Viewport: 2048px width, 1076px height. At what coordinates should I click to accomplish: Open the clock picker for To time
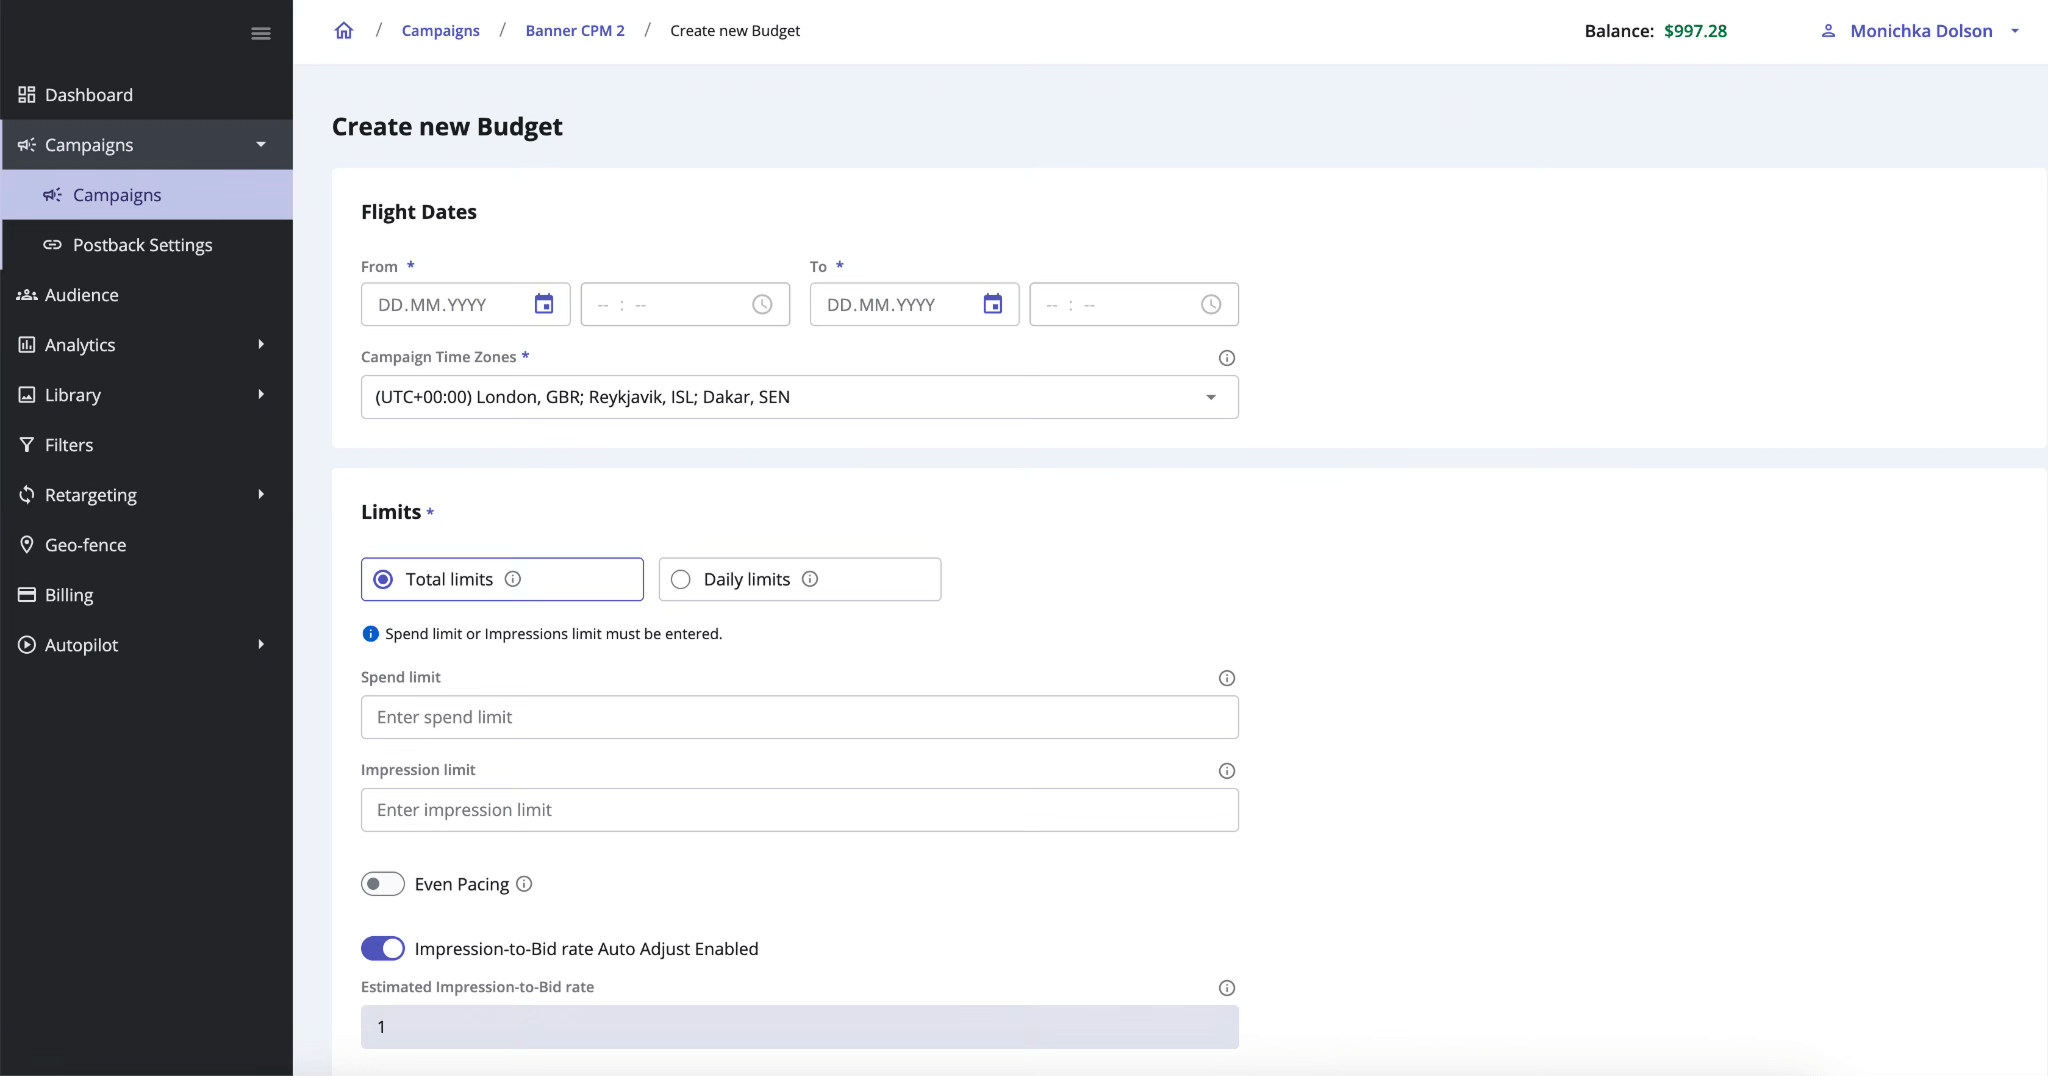point(1210,304)
